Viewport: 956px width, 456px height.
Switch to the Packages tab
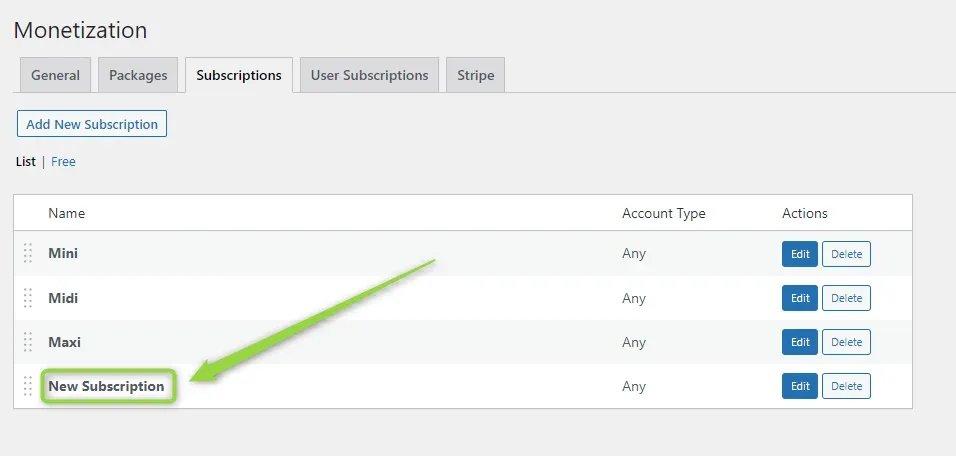coord(138,75)
